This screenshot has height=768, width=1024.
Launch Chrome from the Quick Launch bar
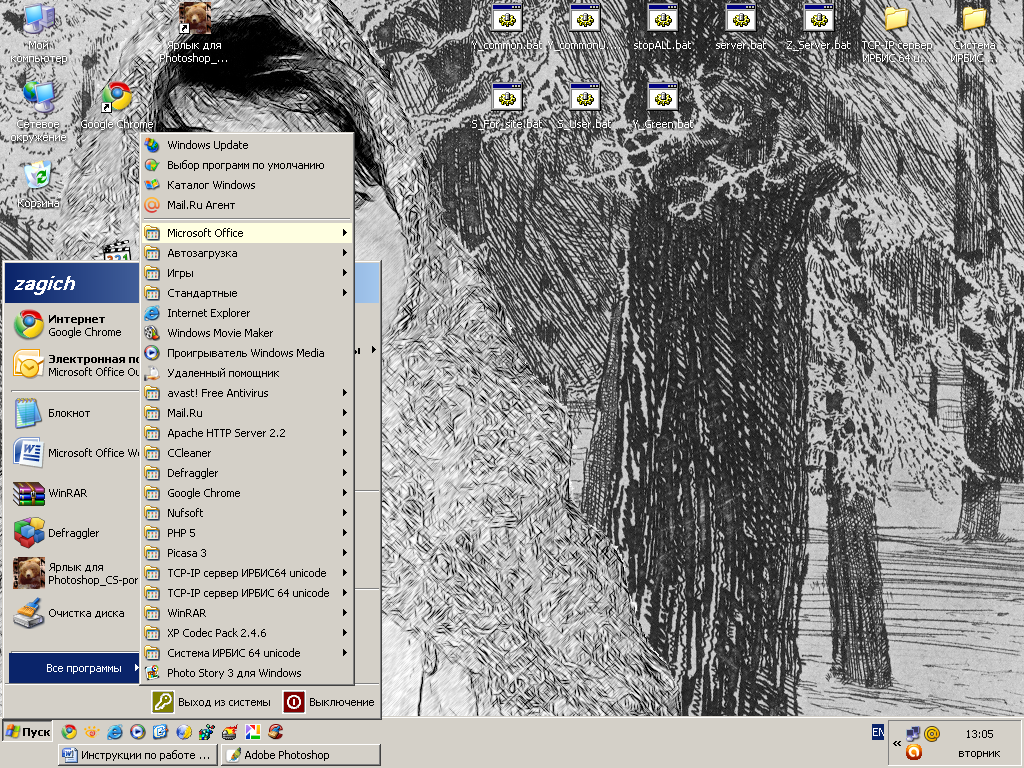[69, 732]
